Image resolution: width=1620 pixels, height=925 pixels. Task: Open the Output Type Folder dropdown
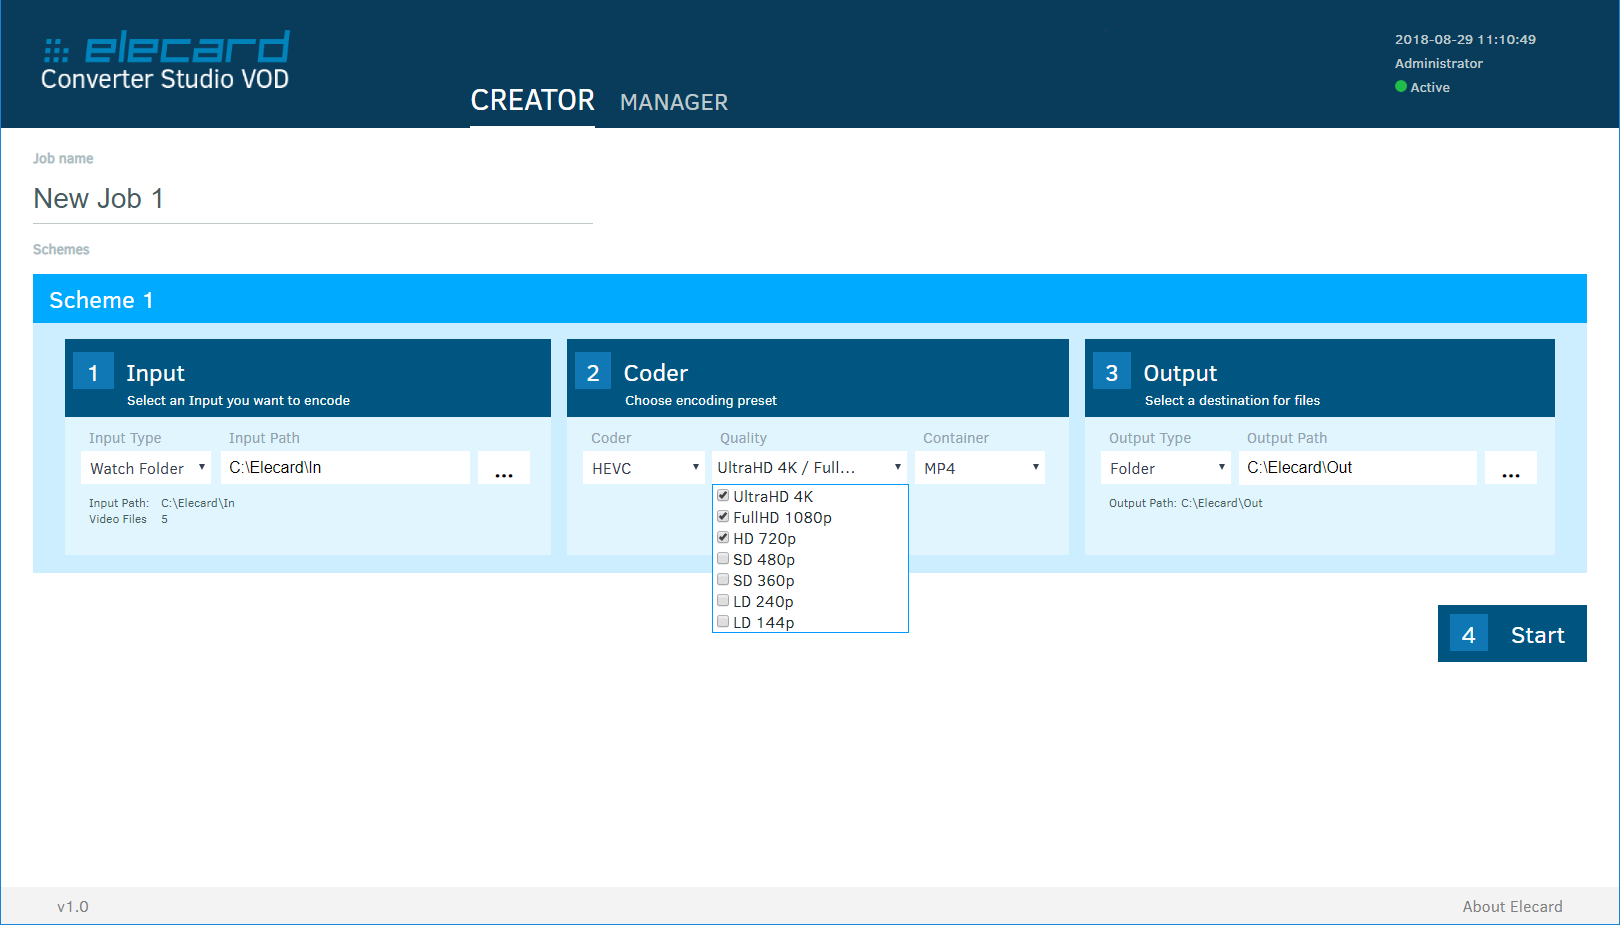(x=1165, y=467)
